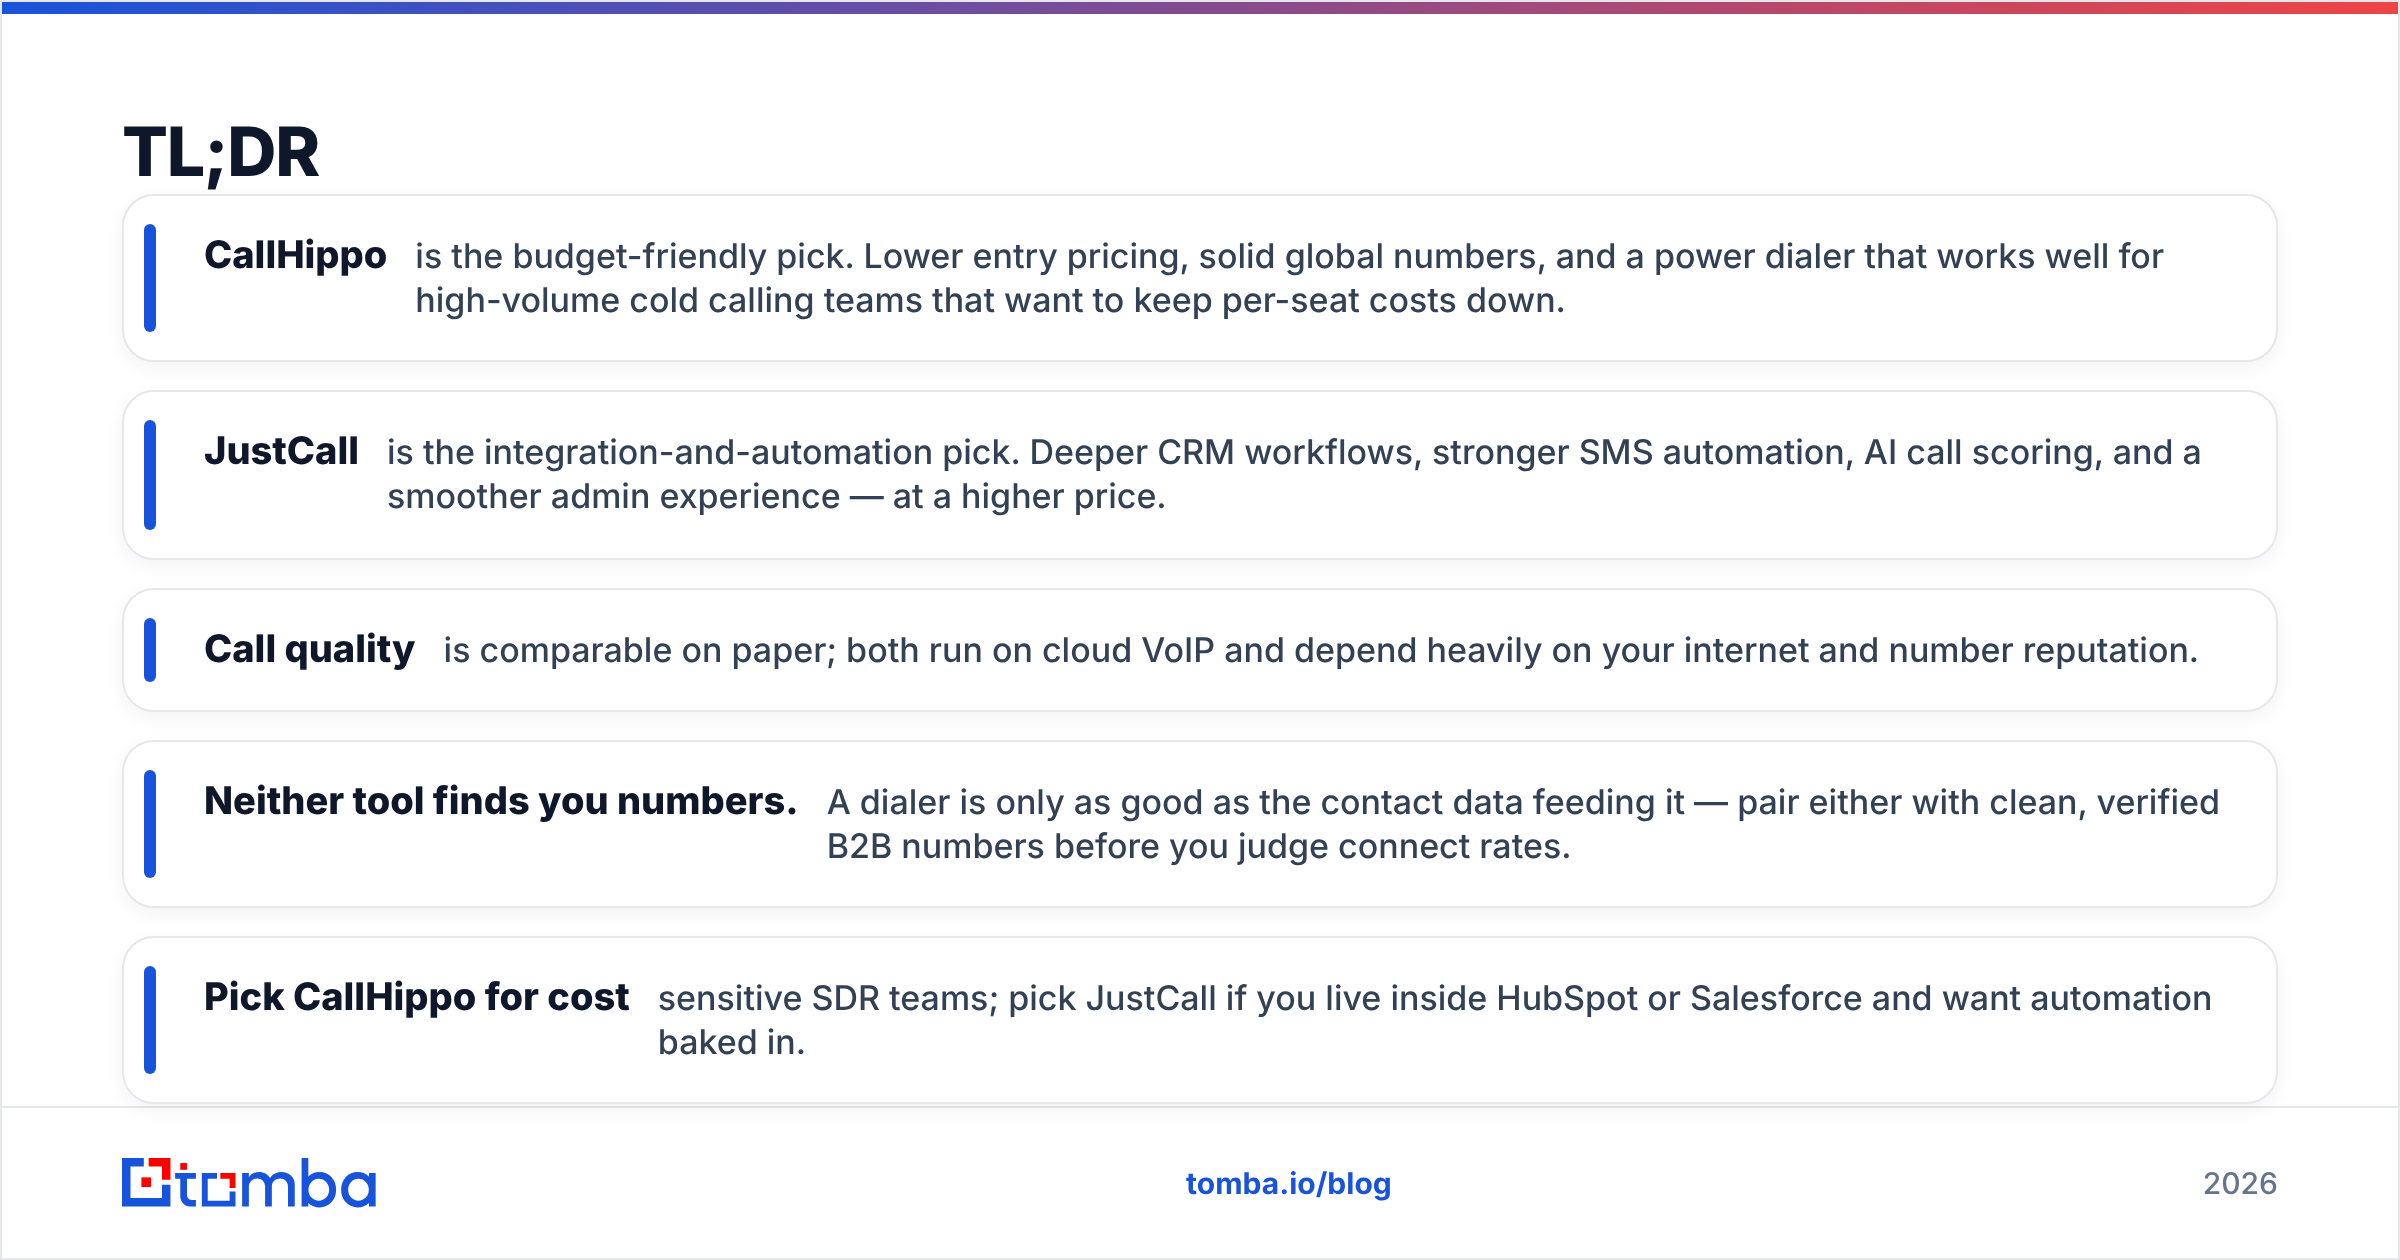The width and height of the screenshot is (2400, 1260).
Task: Click the Call quality bold label
Action: pos(309,650)
